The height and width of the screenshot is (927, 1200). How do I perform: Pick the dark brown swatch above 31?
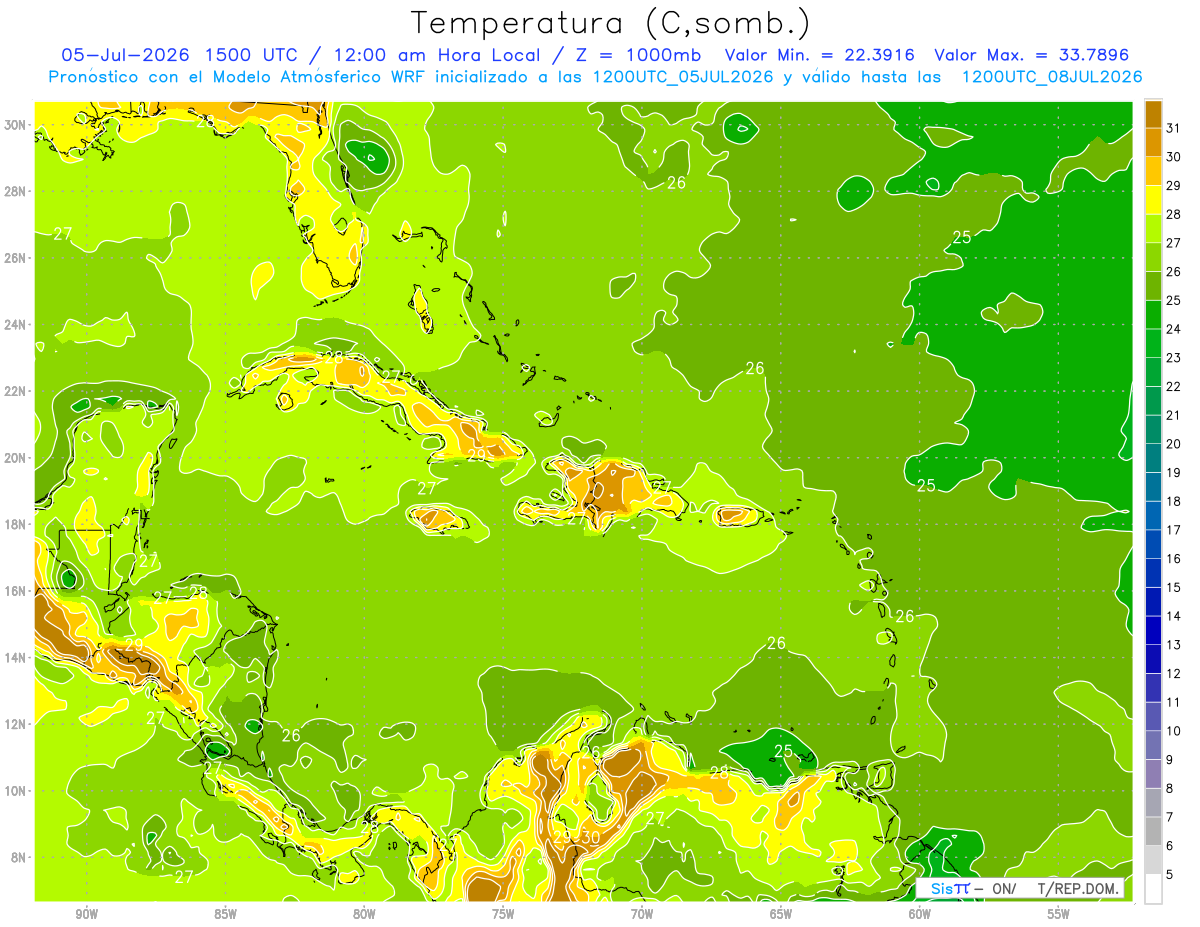[x=1153, y=114]
